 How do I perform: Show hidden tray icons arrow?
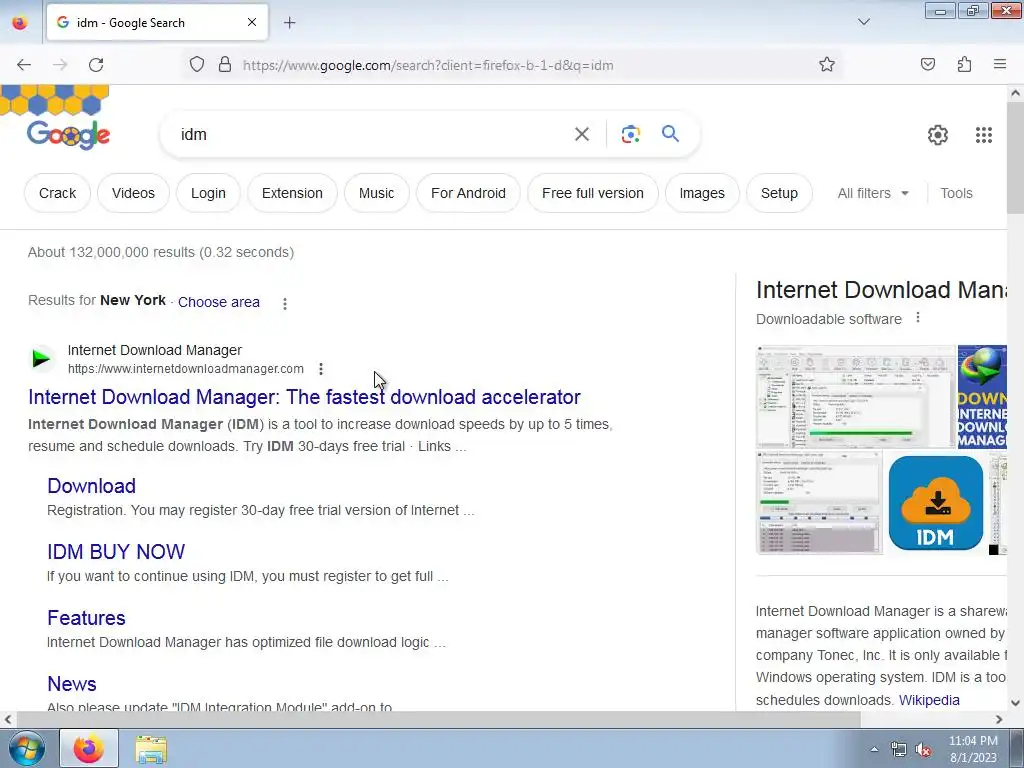[x=874, y=749]
